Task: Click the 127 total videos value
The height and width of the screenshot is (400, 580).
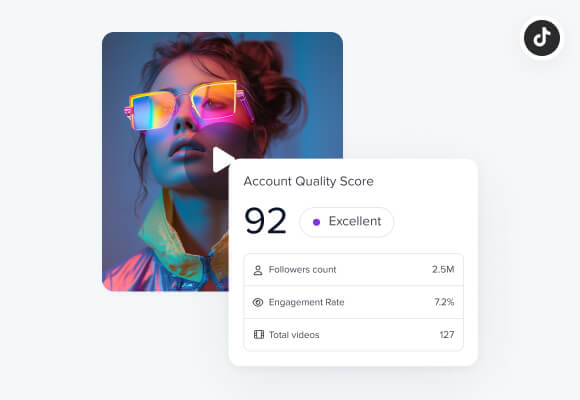Action: pyautogui.click(x=447, y=335)
